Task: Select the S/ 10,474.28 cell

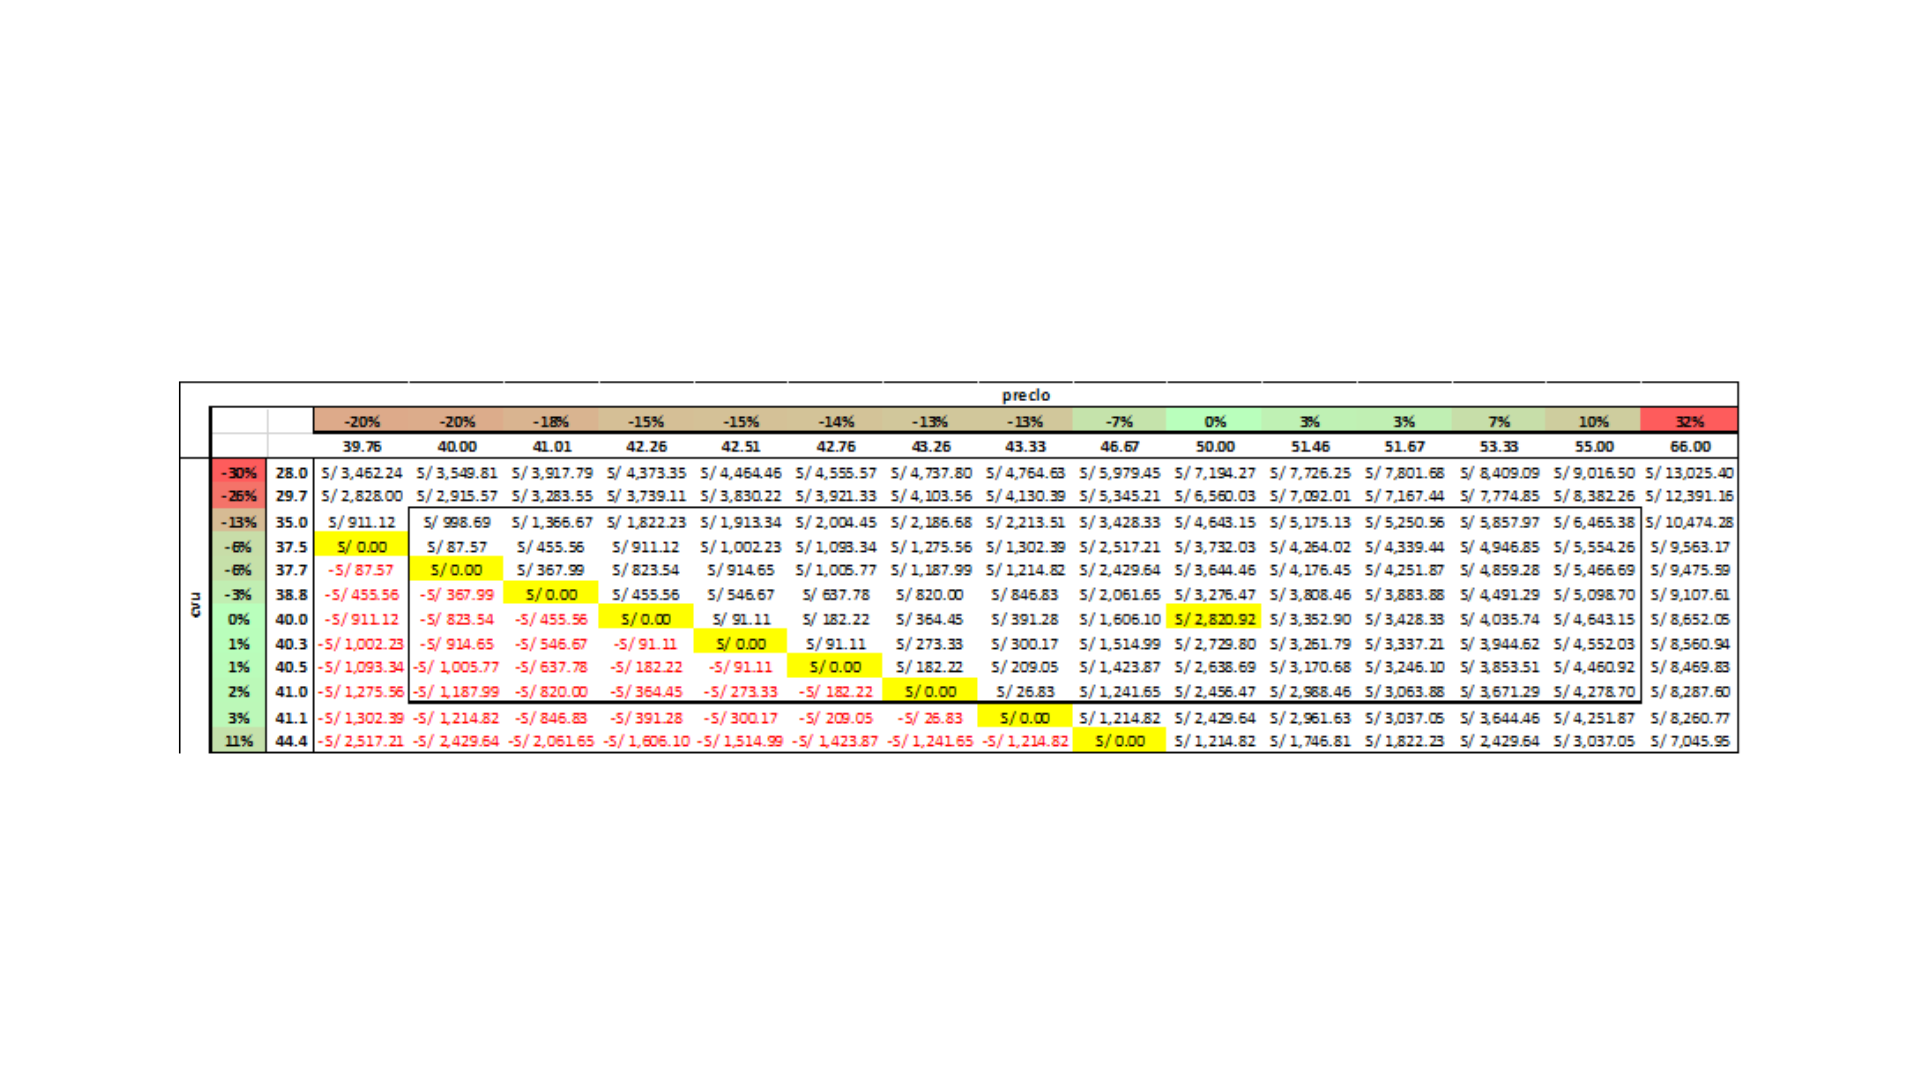Action: 1689,522
